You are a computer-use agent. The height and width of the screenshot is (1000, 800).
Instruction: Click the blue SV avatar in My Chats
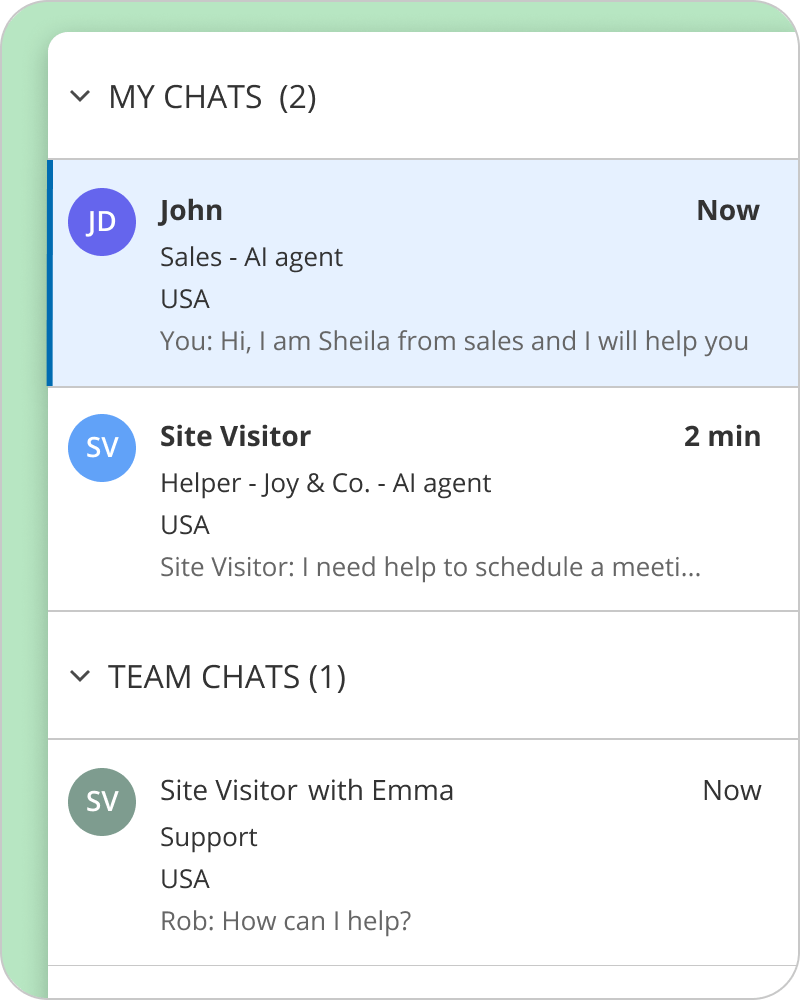click(102, 448)
